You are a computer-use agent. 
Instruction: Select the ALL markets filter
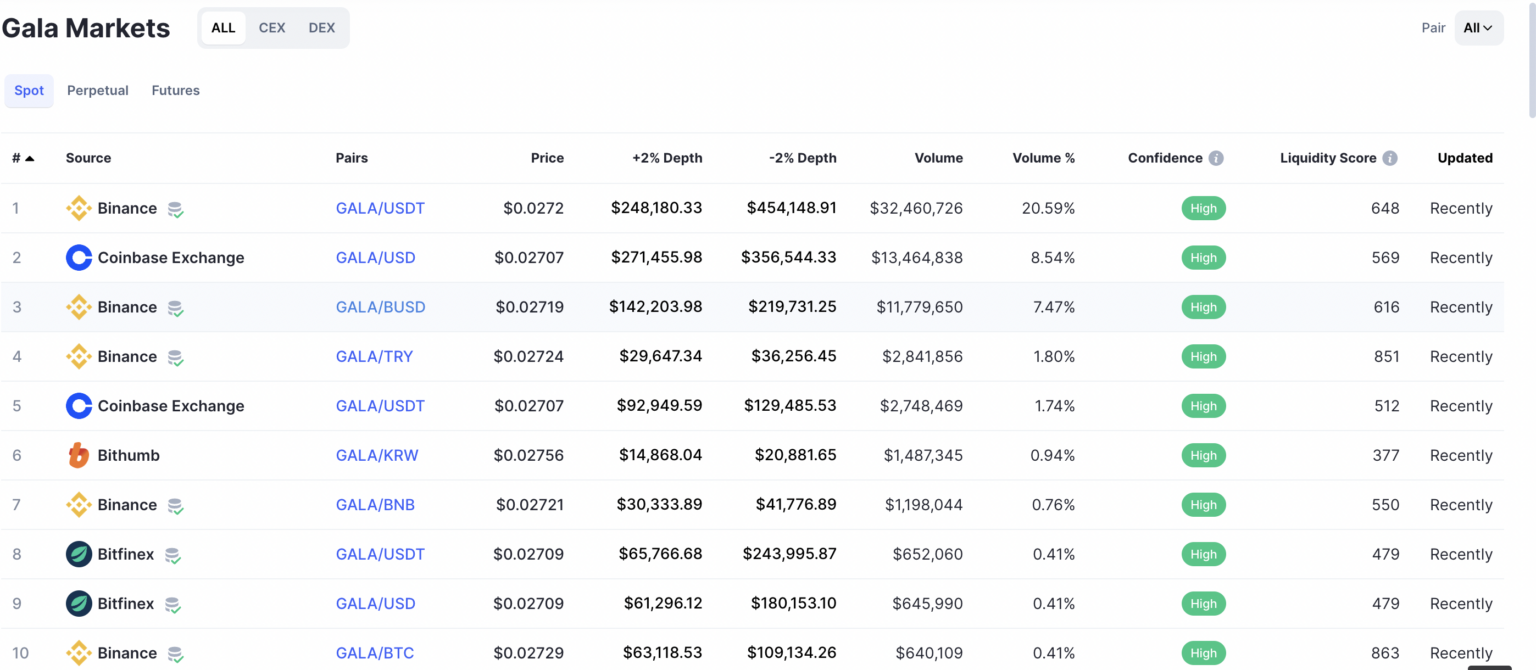[x=223, y=28]
